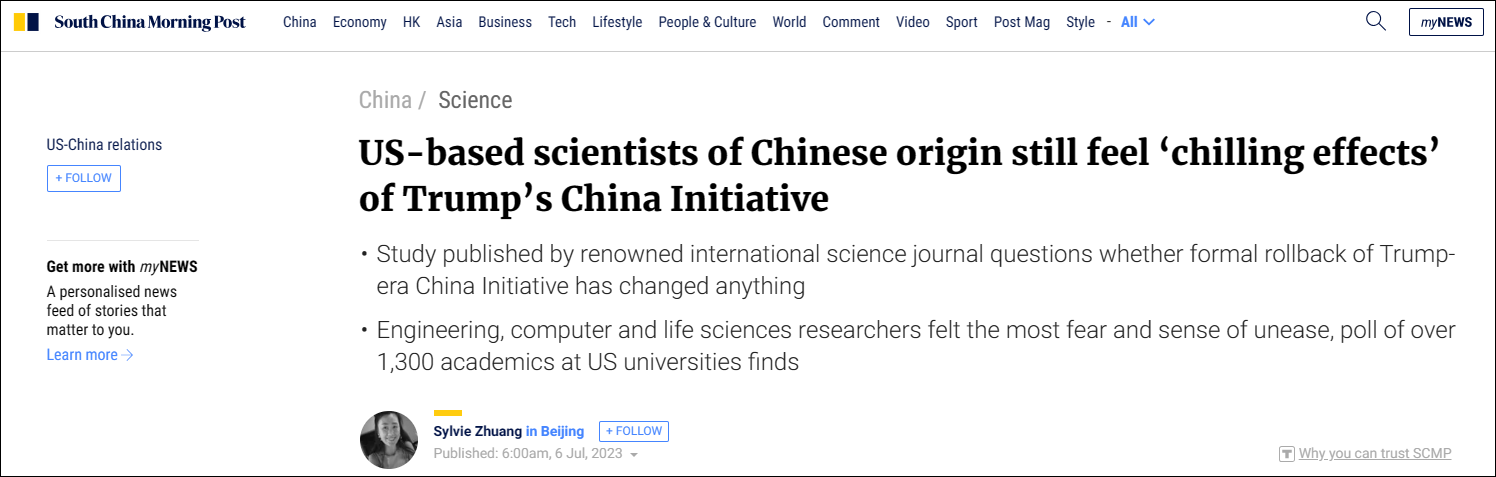Viewport: 1496px width, 477px height.
Task: Follow author Sylvie Zhuang
Action: (634, 431)
